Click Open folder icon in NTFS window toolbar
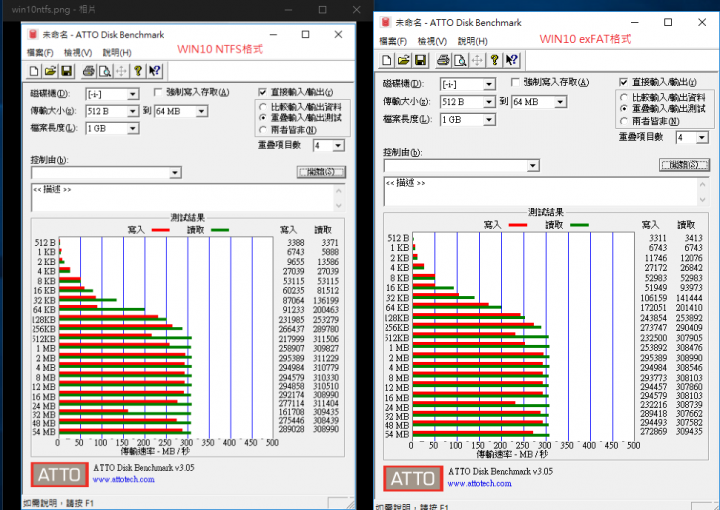The width and height of the screenshot is (720, 510). 51,71
